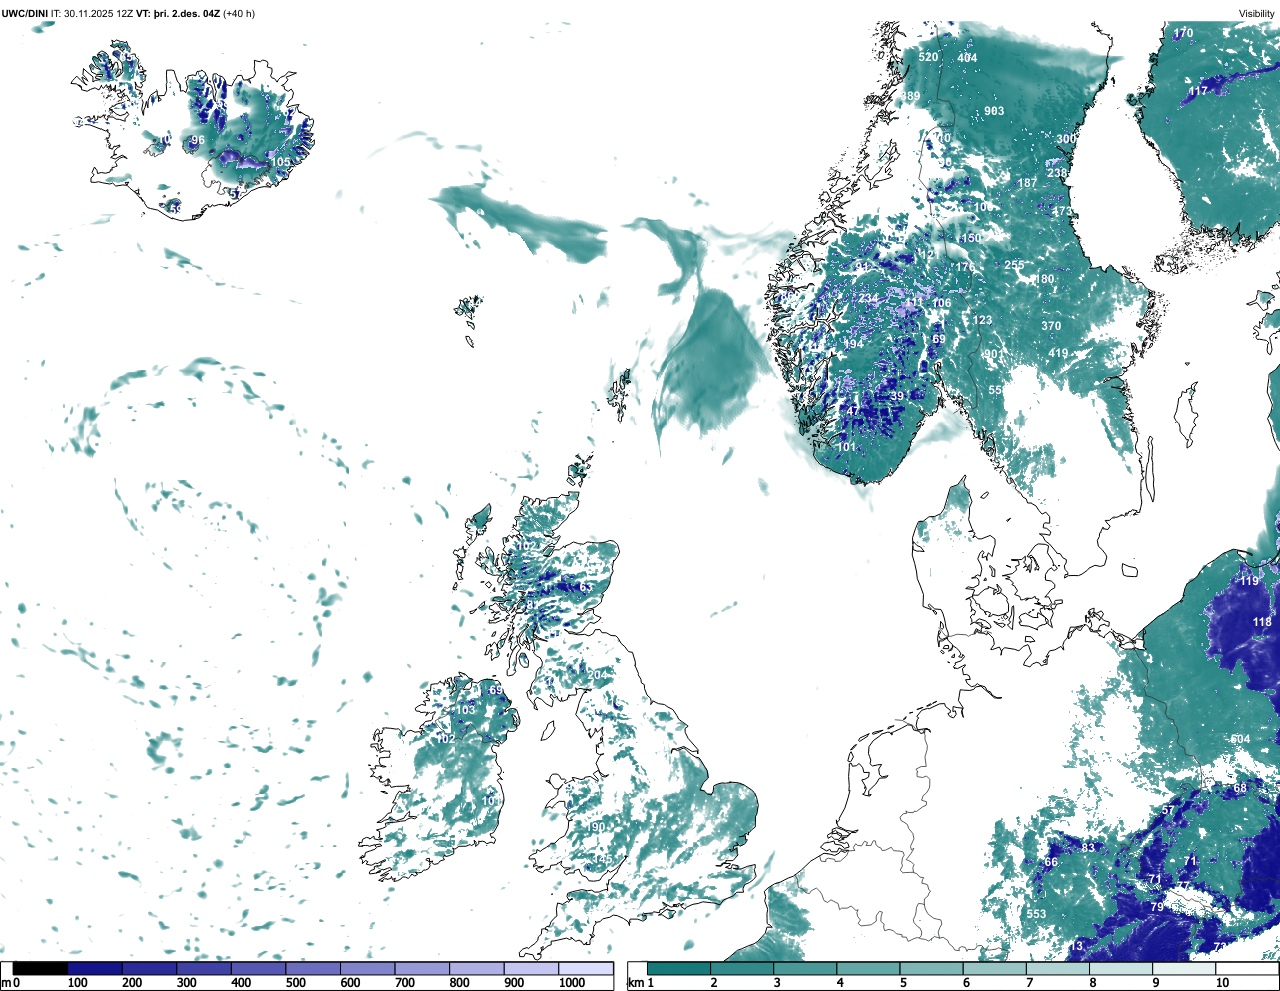1280x991 pixels.
Task: Click the '300' visibility value in Sweden
Action: point(1067,140)
